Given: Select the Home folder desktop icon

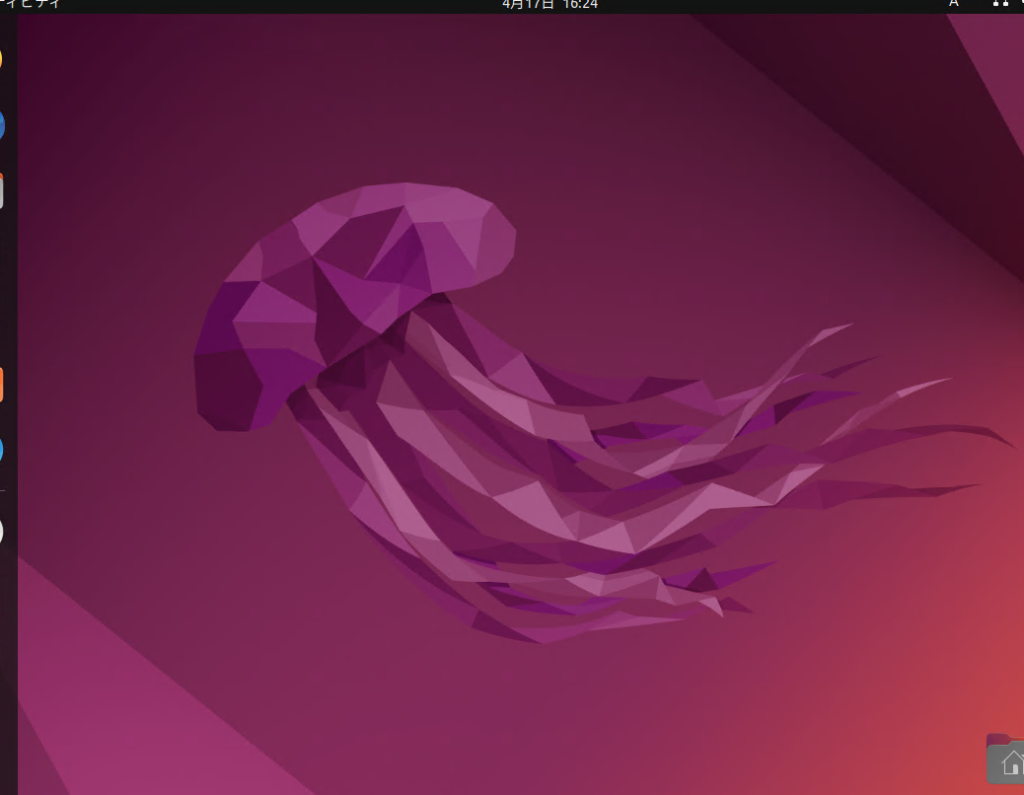Looking at the screenshot, I should point(1008,762).
